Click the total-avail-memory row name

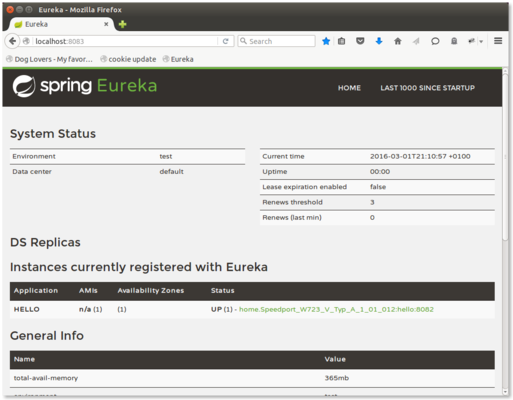coord(46,378)
